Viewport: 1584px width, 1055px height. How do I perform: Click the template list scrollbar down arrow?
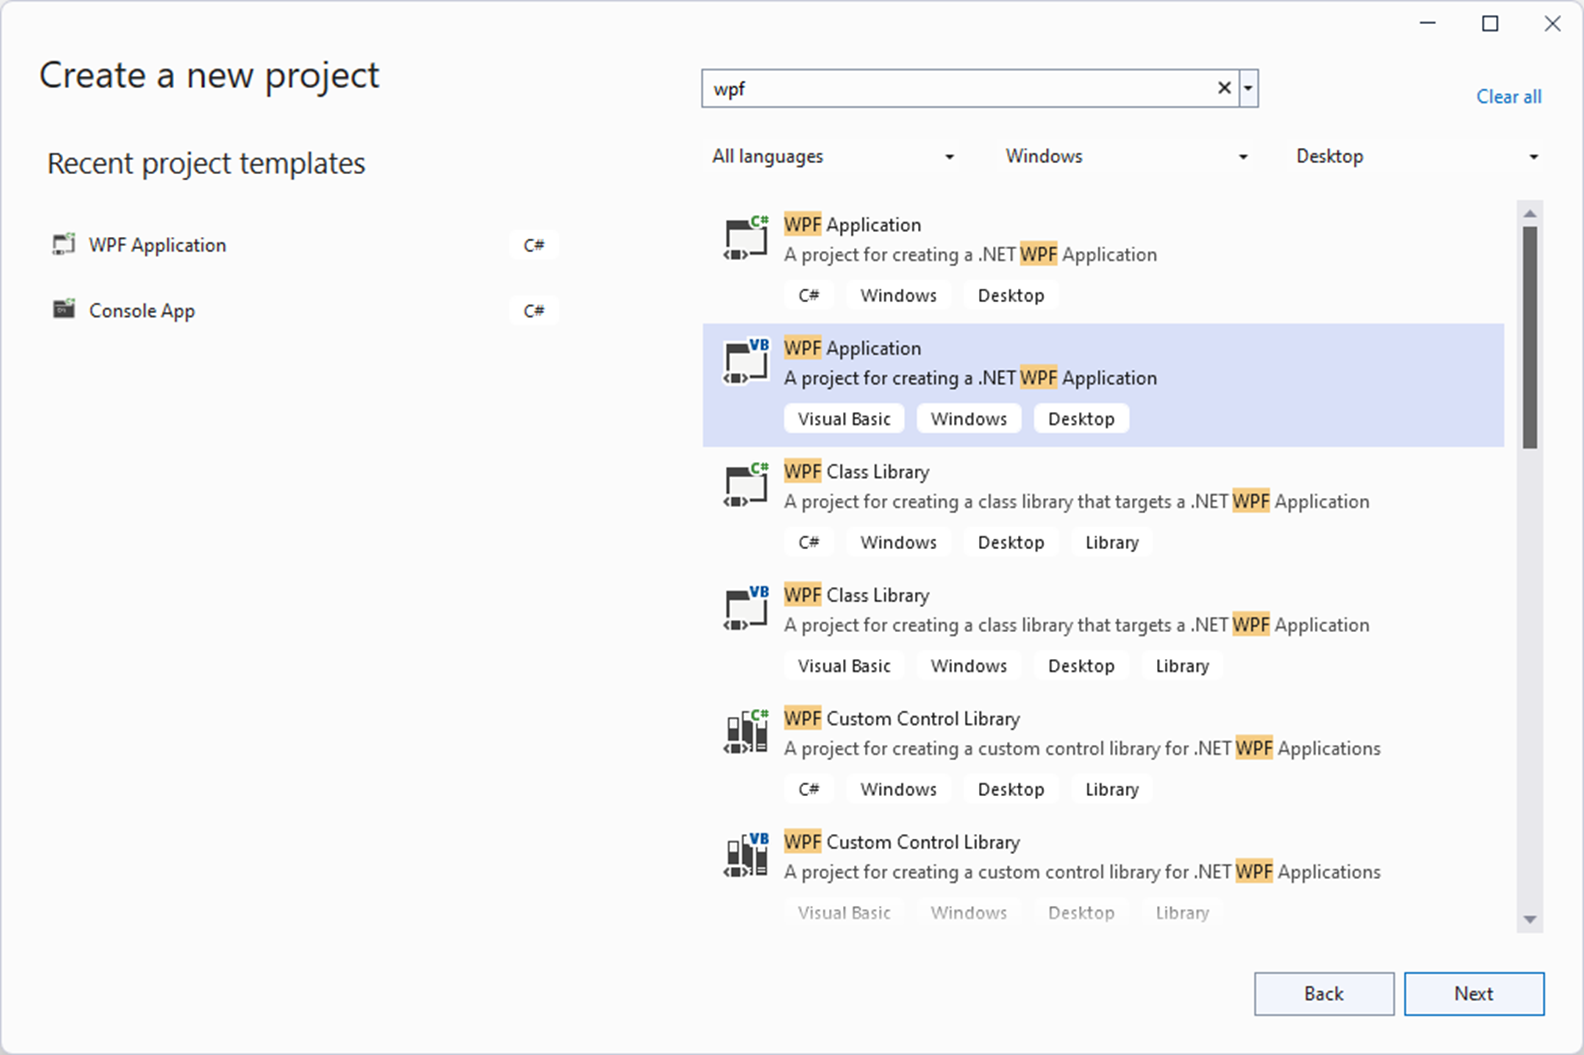pyautogui.click(x=1529, y=920)
